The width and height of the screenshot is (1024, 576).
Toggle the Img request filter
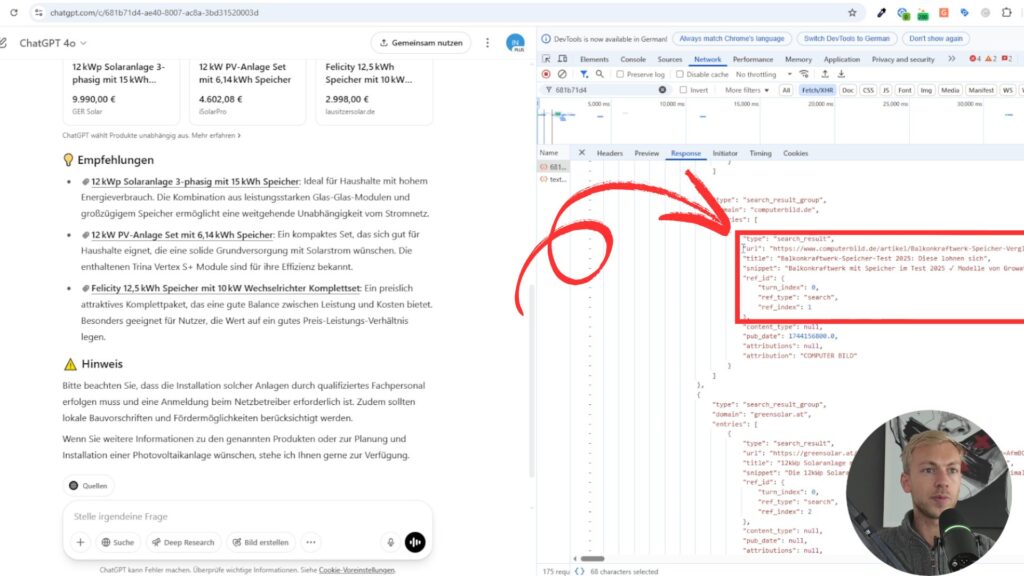click(x=926, y=90)
